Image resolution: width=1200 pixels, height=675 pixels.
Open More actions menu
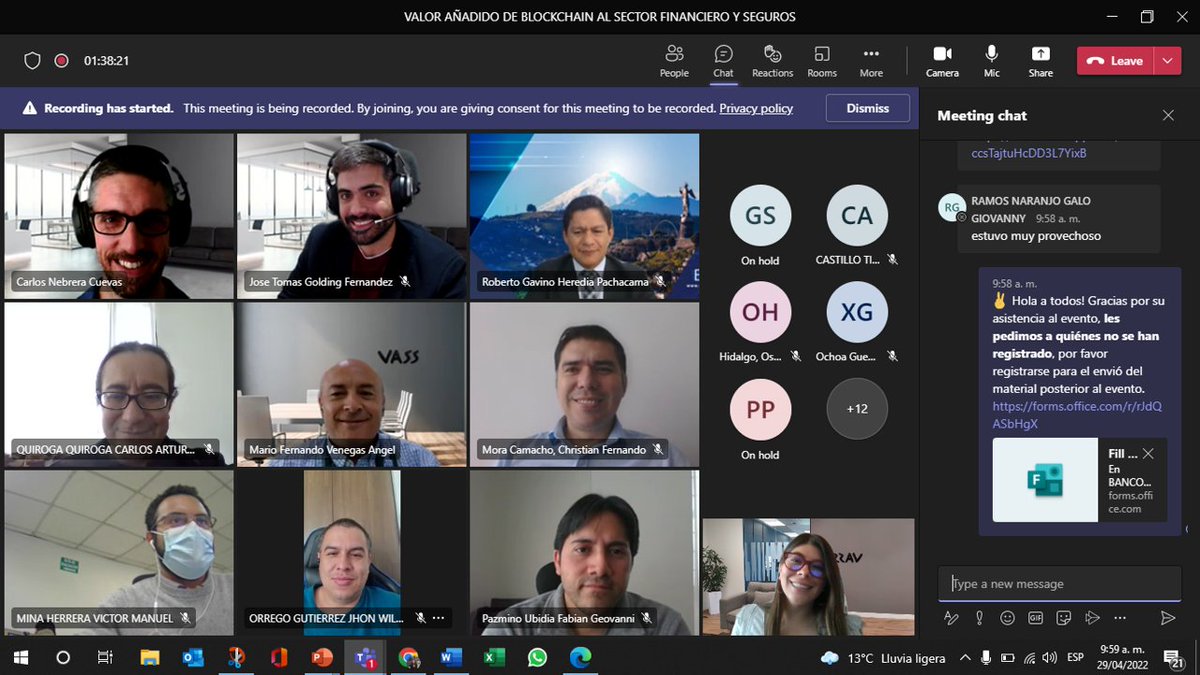(x=871, y=60)
